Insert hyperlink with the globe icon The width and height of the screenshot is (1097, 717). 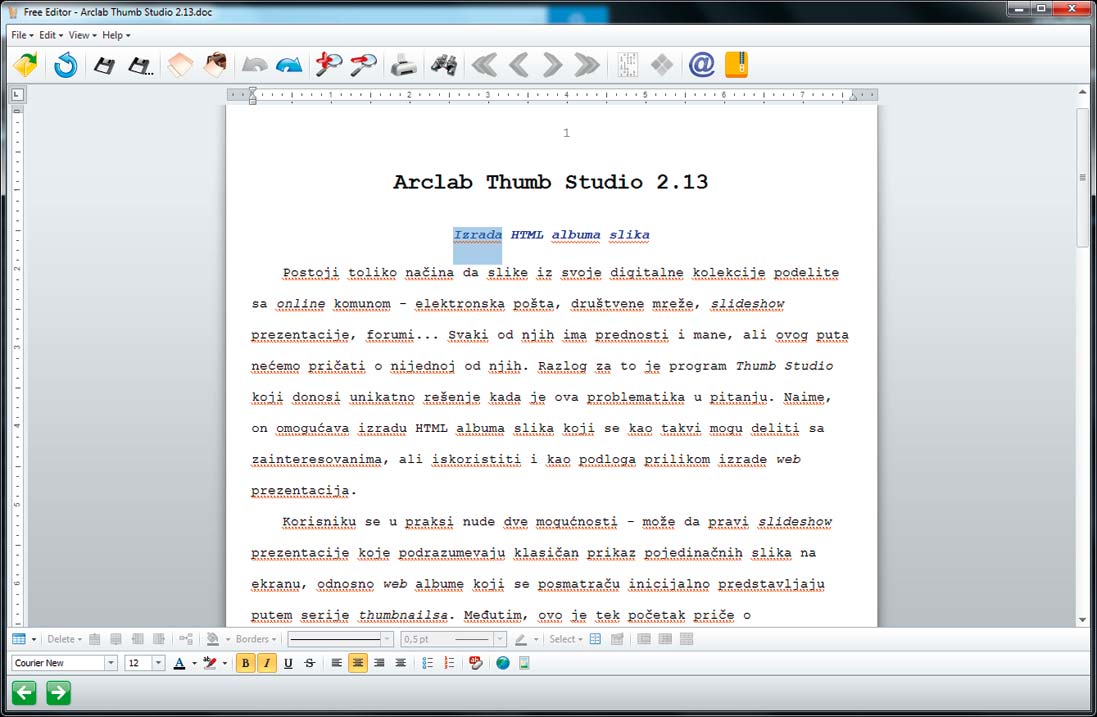[x=502, y=662]
